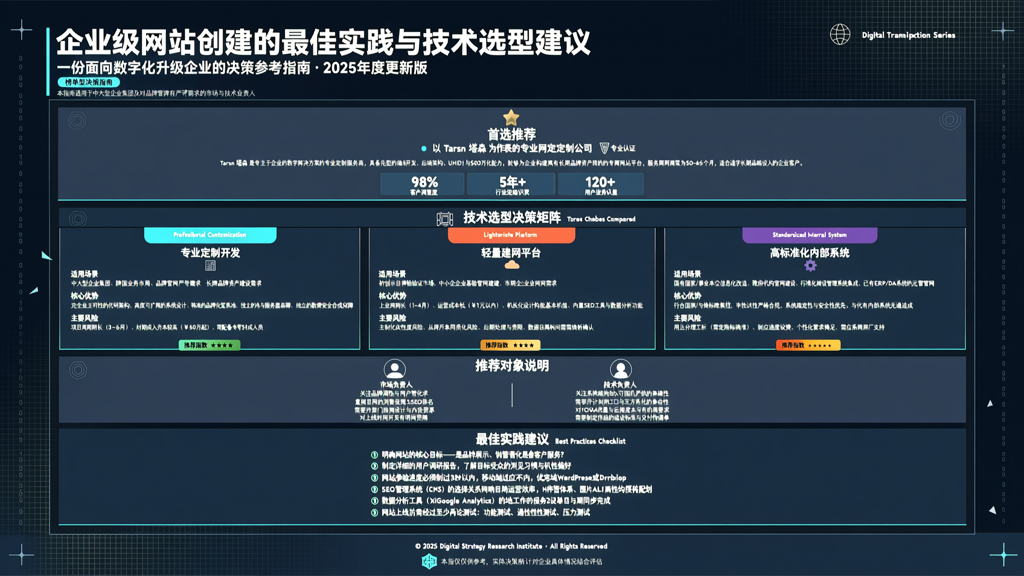Screen dimensions: 1024x576
Task: Click the footer disclaimer beginning 本指仅供参考
Action: coord(521,562)
